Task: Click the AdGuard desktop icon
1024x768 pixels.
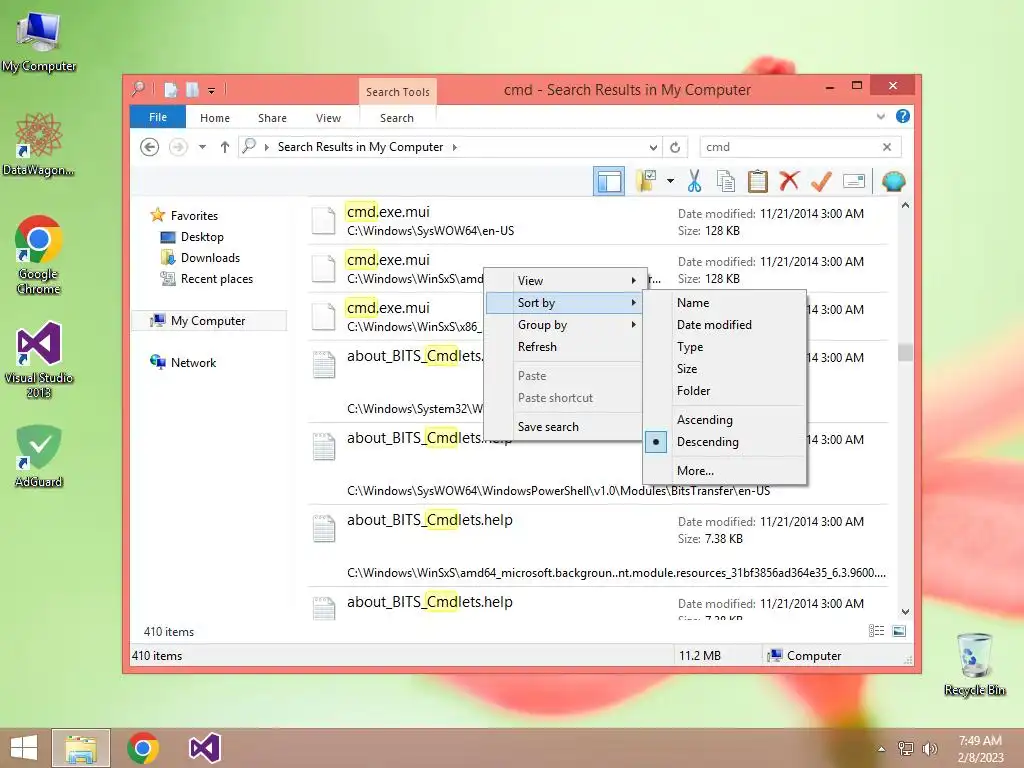Action: pyautogui.click(x=39, y=456)
